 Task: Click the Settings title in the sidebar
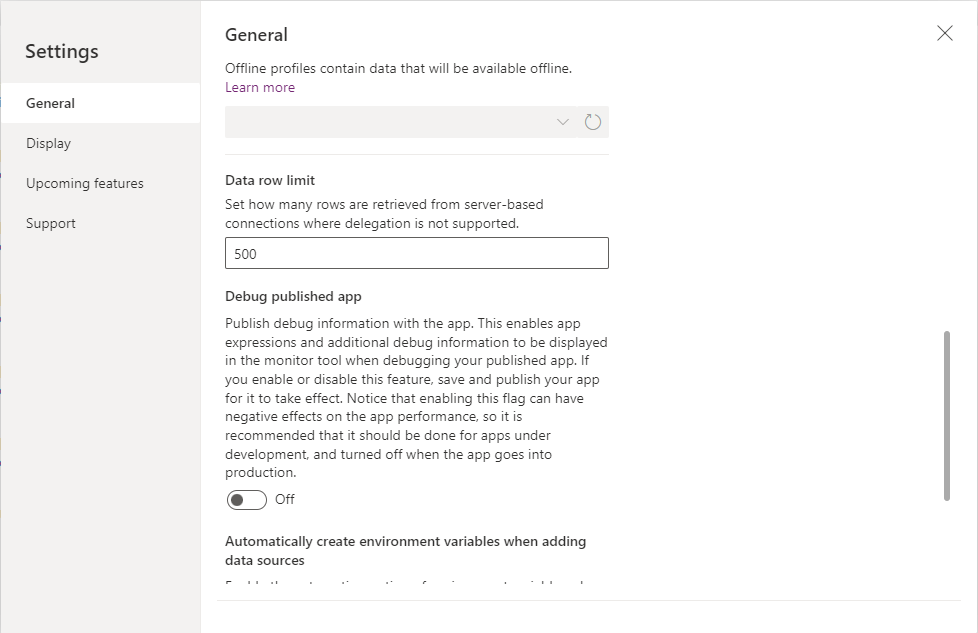click(61, 51)
